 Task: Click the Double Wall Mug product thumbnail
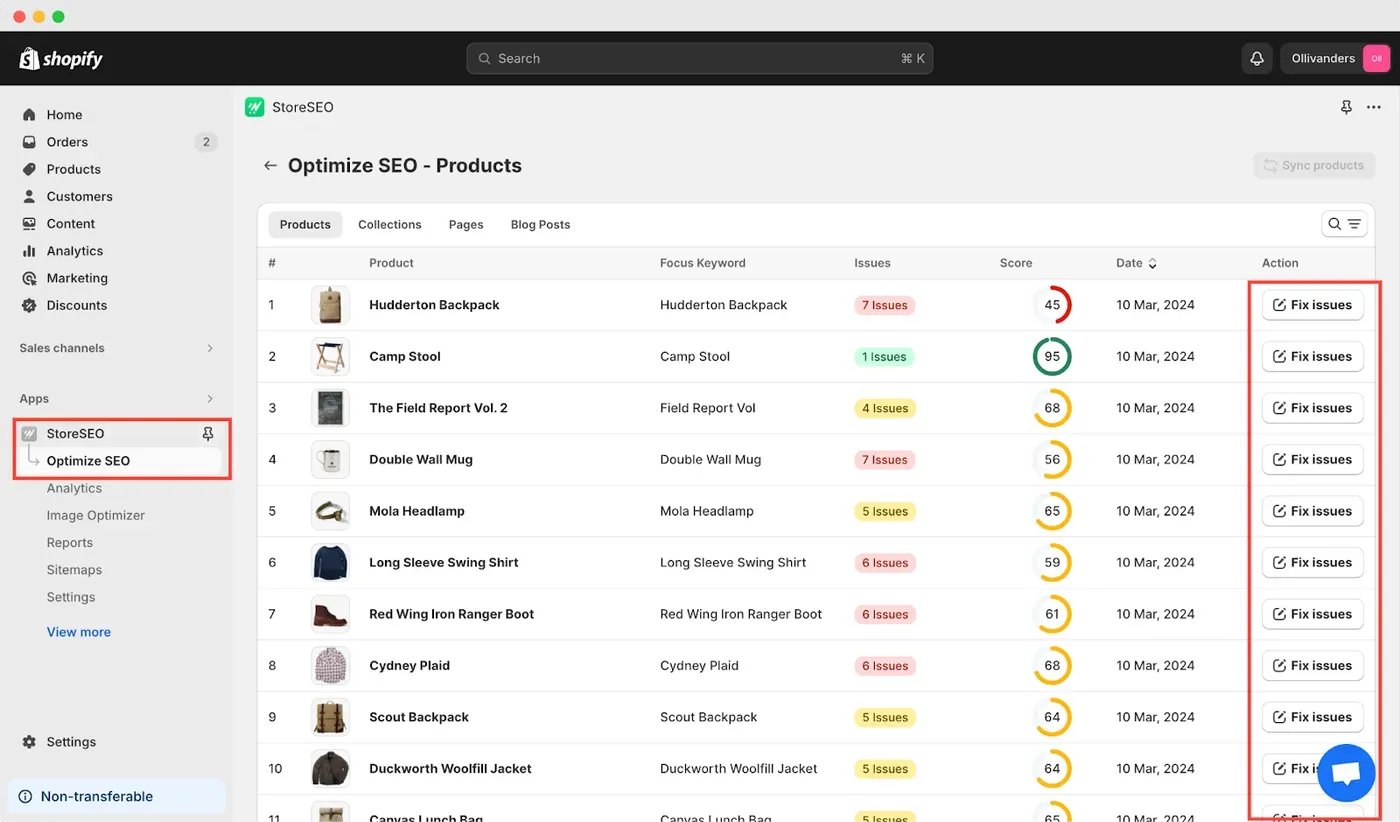[x=330, y=460]
